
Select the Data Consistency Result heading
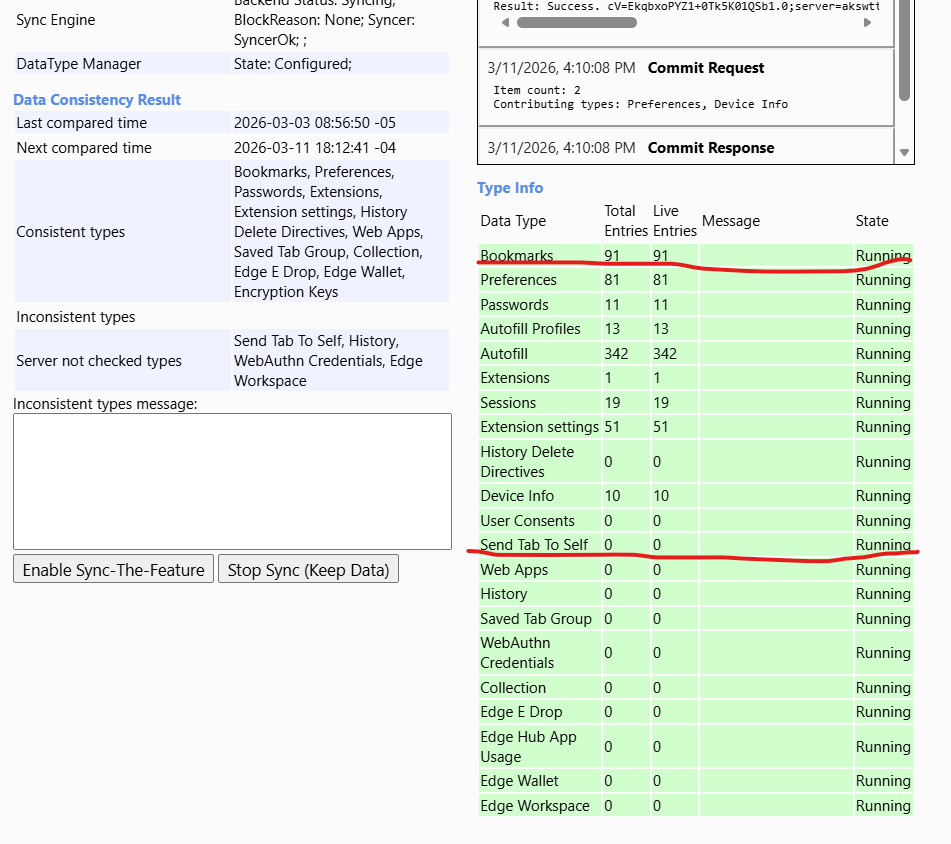click(97, 99)
